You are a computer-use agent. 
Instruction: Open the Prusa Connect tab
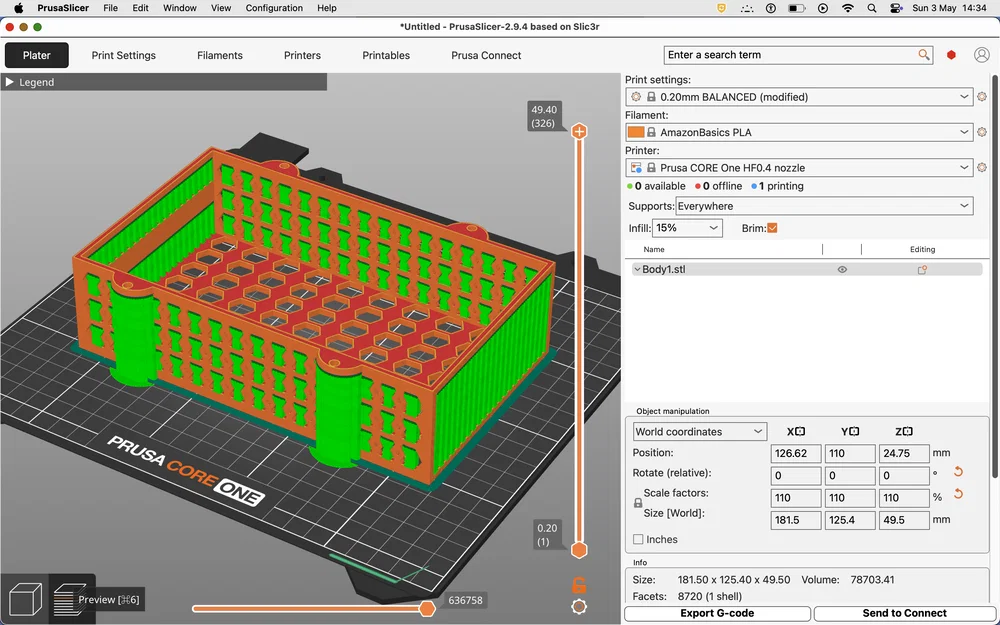tap(486, 55)
